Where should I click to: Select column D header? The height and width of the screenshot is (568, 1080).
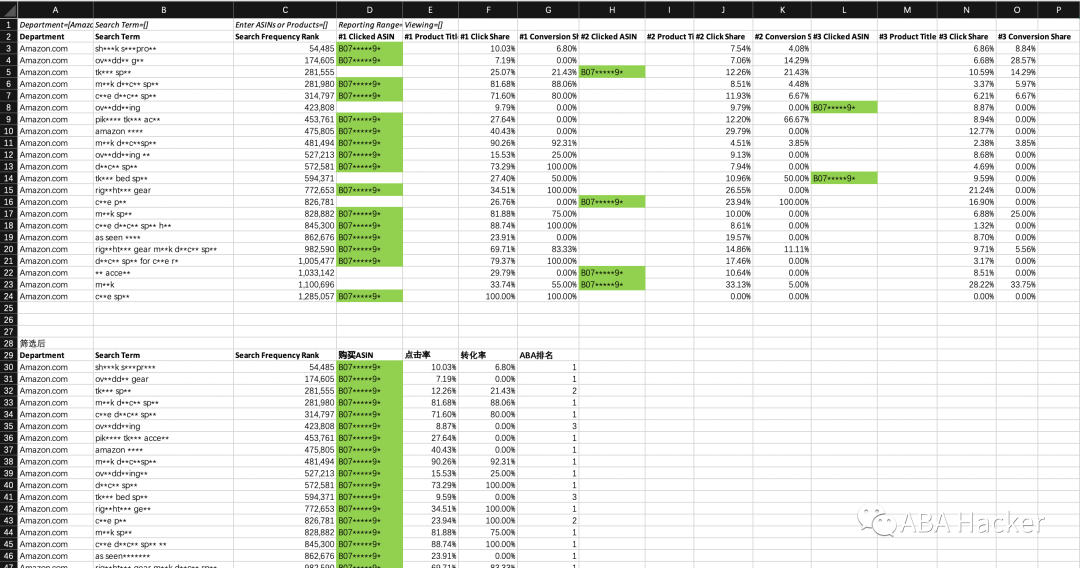coord(369,10)
